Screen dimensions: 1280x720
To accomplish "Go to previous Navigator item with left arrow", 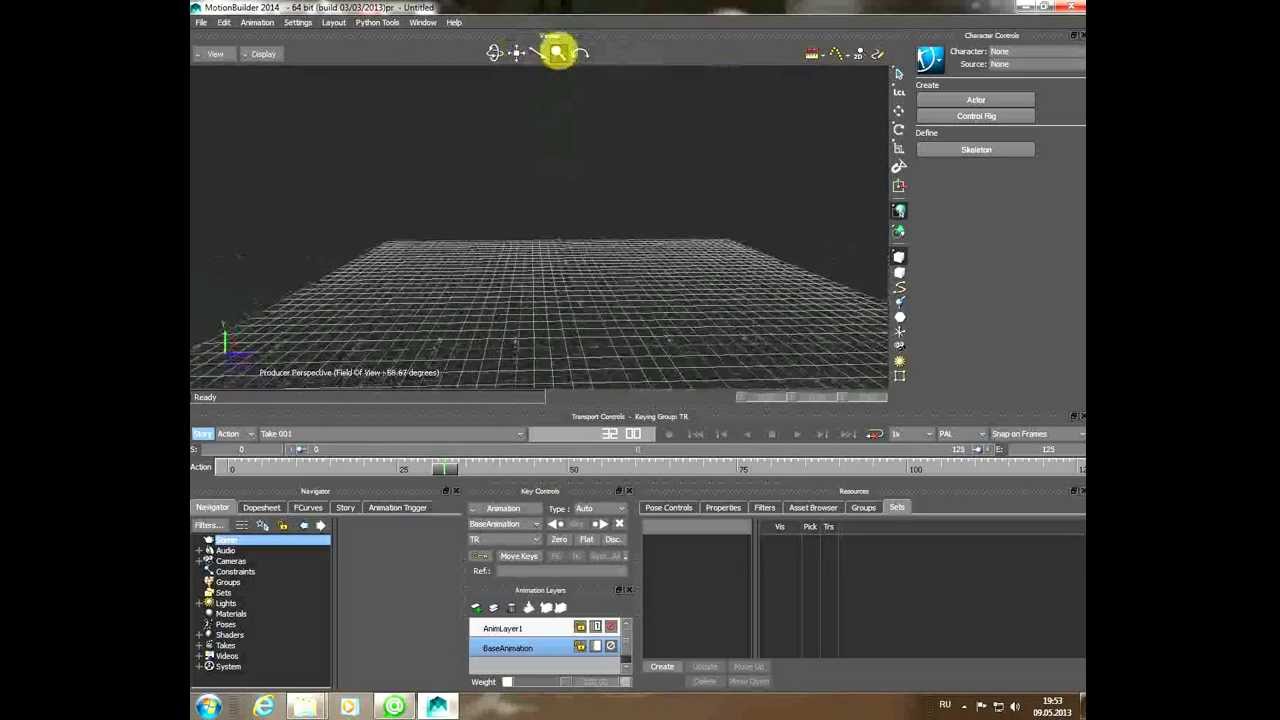I will click(x=304, y=525).
